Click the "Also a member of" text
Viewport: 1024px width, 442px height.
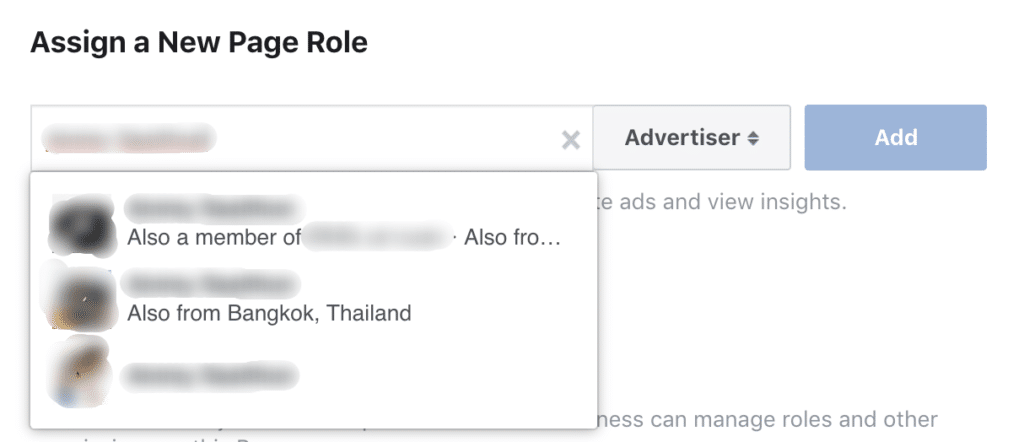point(212,238)
